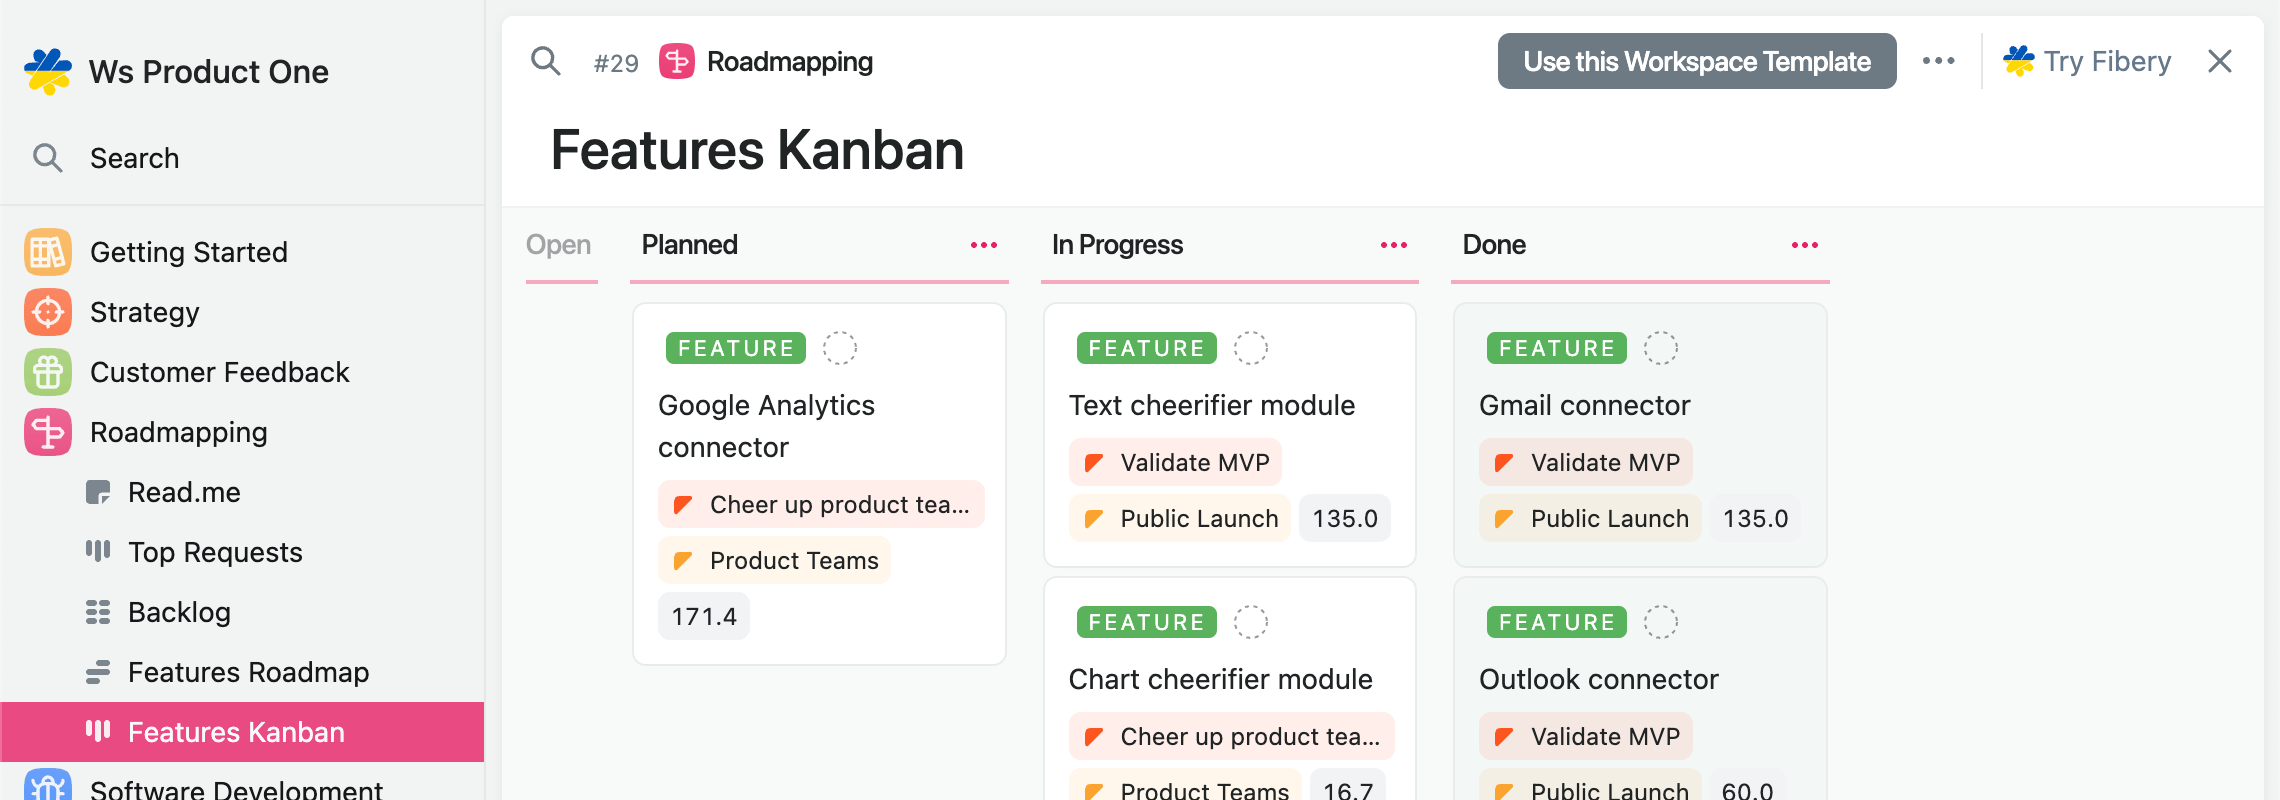Image resolution: width=2280 pixels, height=800 pixels.
Task: Click the Fibery logo beside Try Fibery
Action: [x=2019, y=61]
